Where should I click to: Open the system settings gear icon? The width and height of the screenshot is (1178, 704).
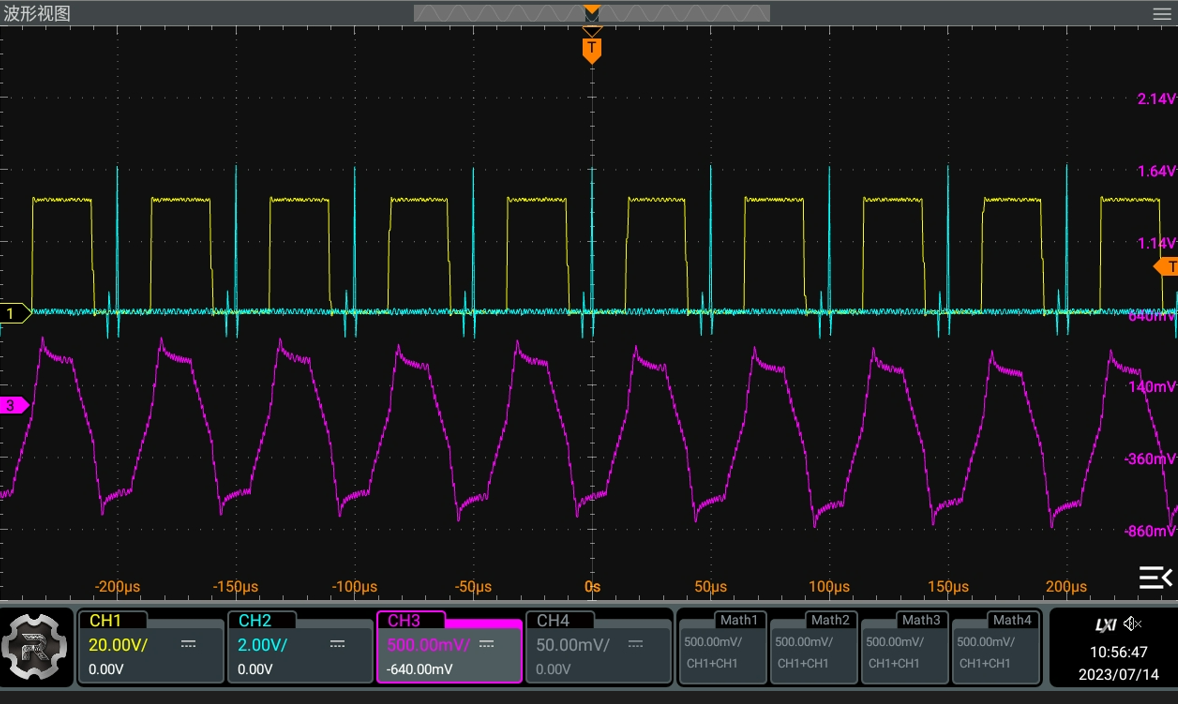(x=37, y=647)
